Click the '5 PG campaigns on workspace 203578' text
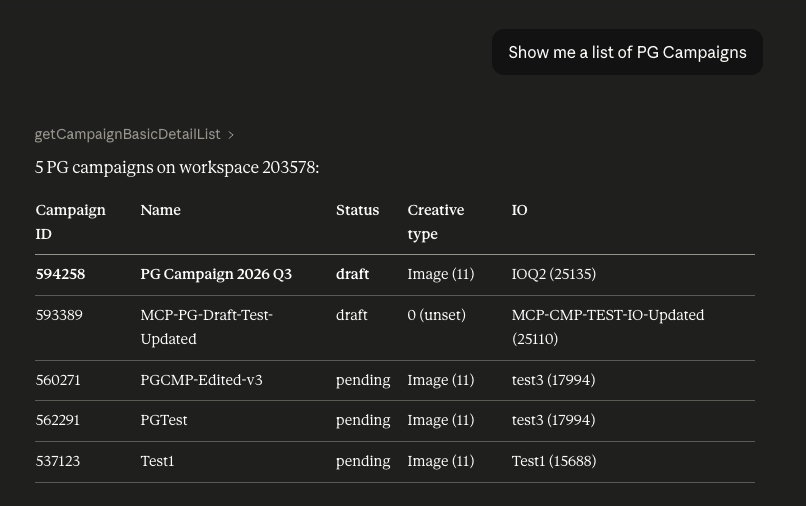806x506 pixels. 177,168
